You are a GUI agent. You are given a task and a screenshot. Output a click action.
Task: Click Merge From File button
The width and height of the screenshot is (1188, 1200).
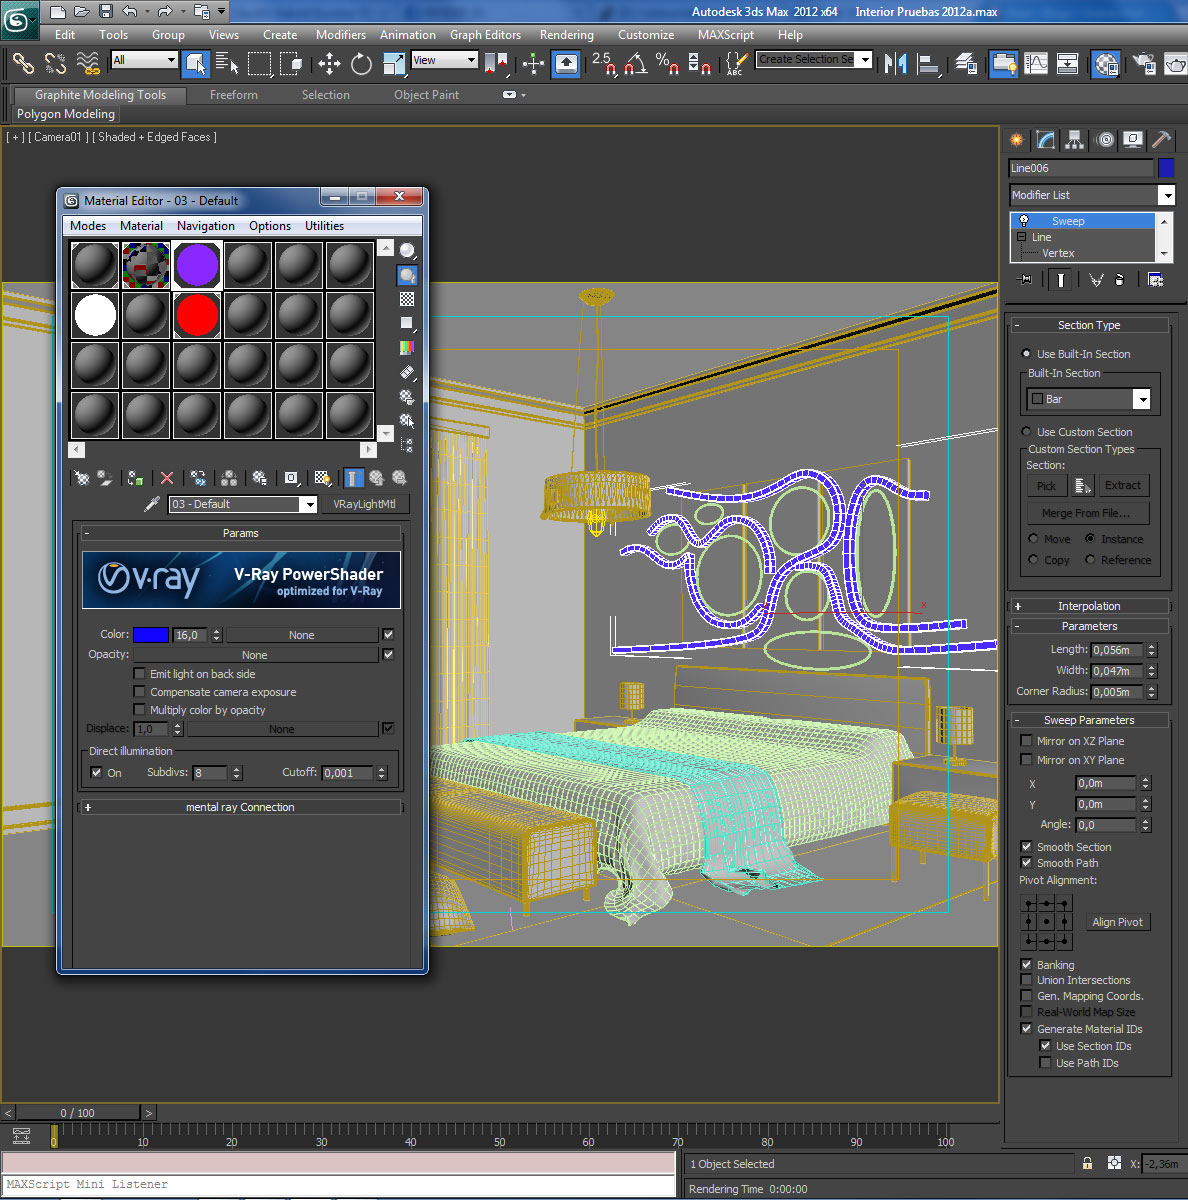1088,513
